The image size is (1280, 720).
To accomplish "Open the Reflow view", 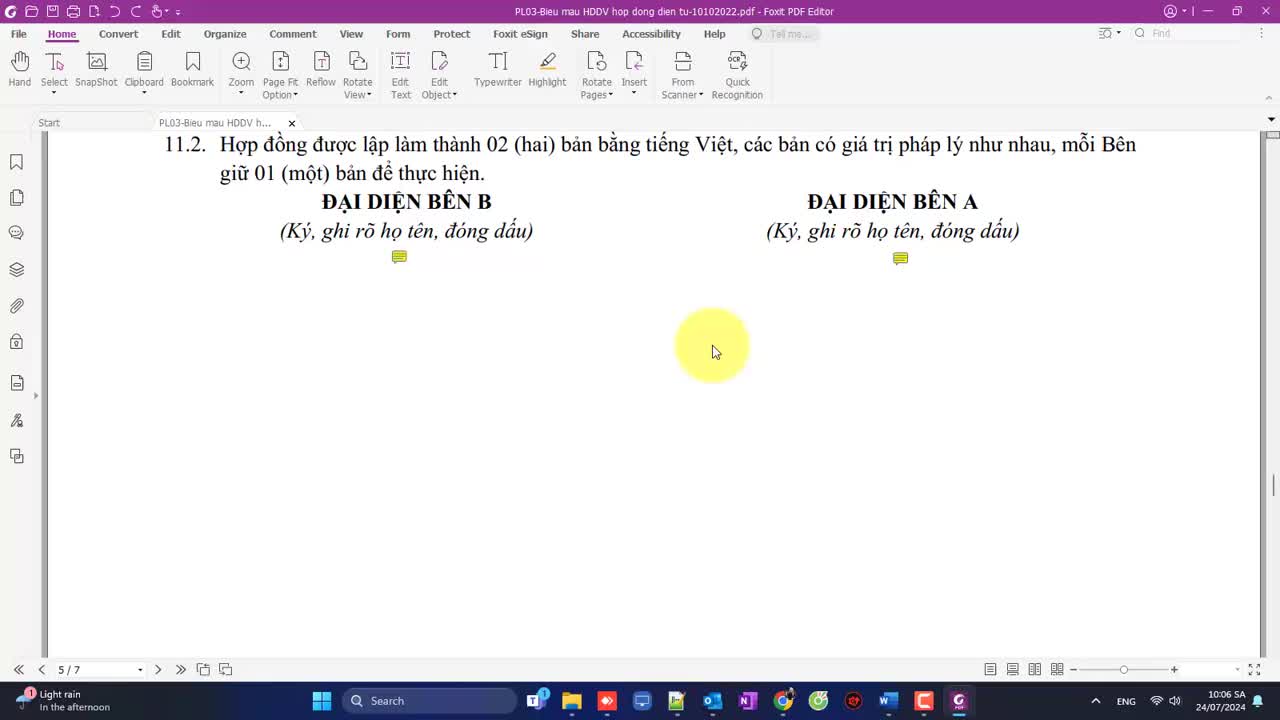I will click(321, 69).
